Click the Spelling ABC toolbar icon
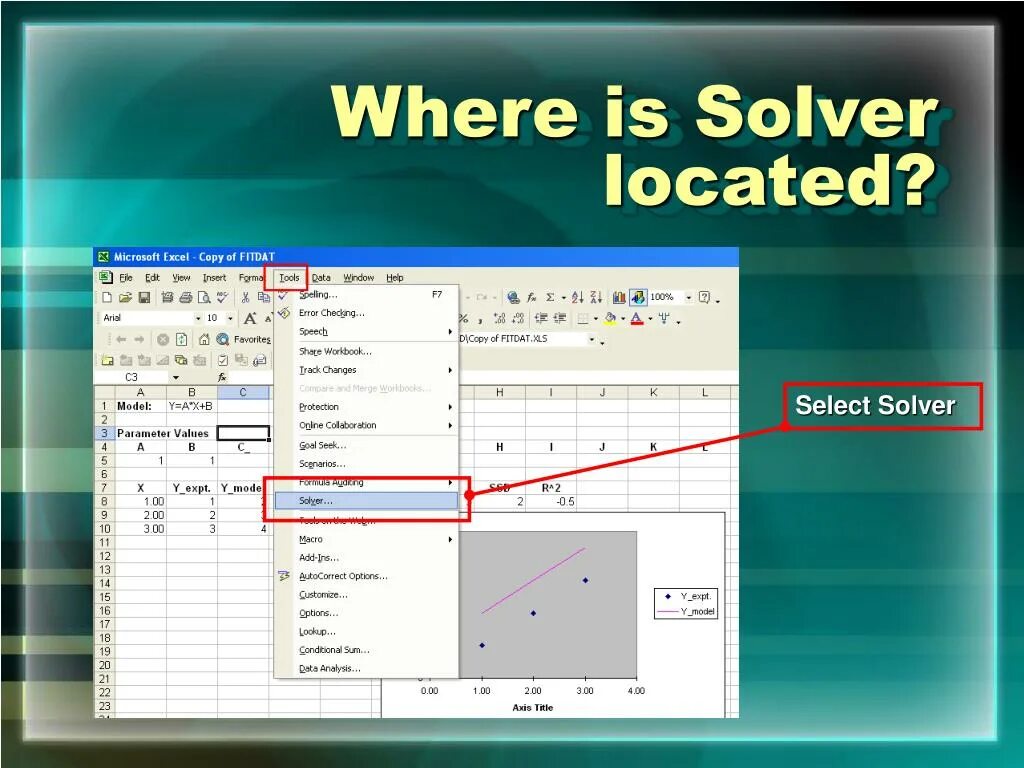 (x=222, y=298)
